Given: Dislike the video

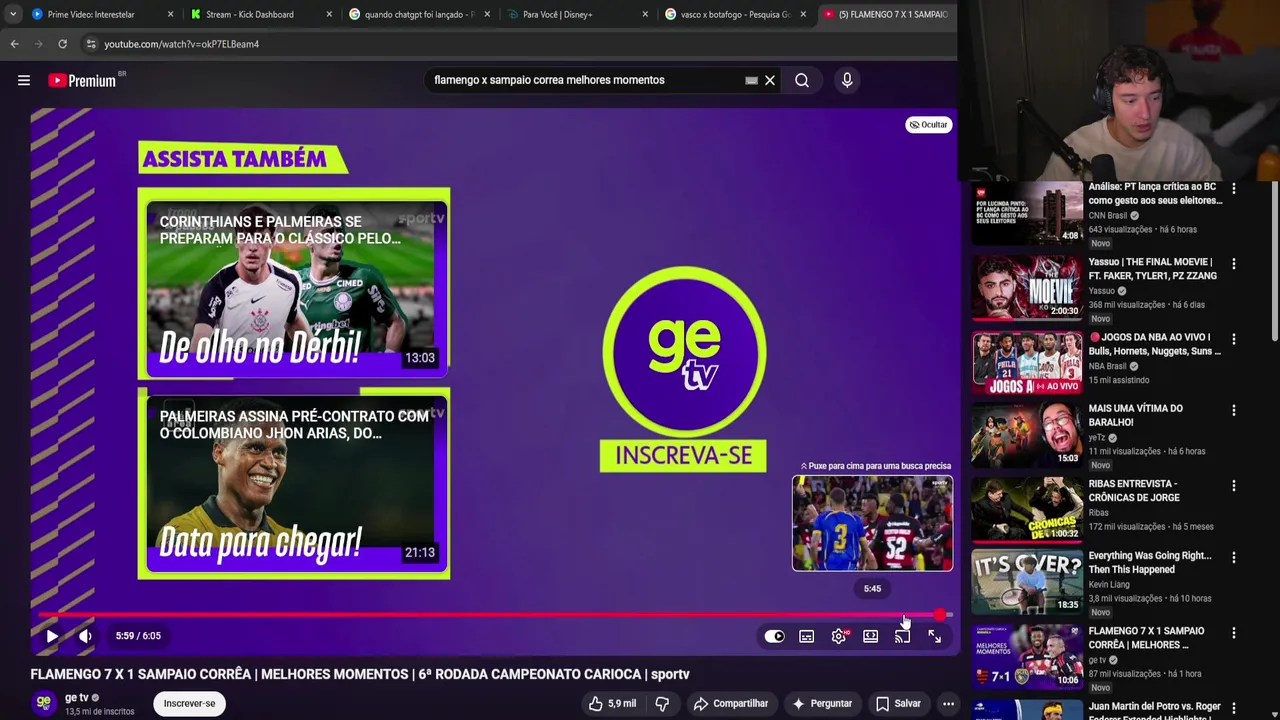Looking at the screenshot, I should click(x=662, y=703).
